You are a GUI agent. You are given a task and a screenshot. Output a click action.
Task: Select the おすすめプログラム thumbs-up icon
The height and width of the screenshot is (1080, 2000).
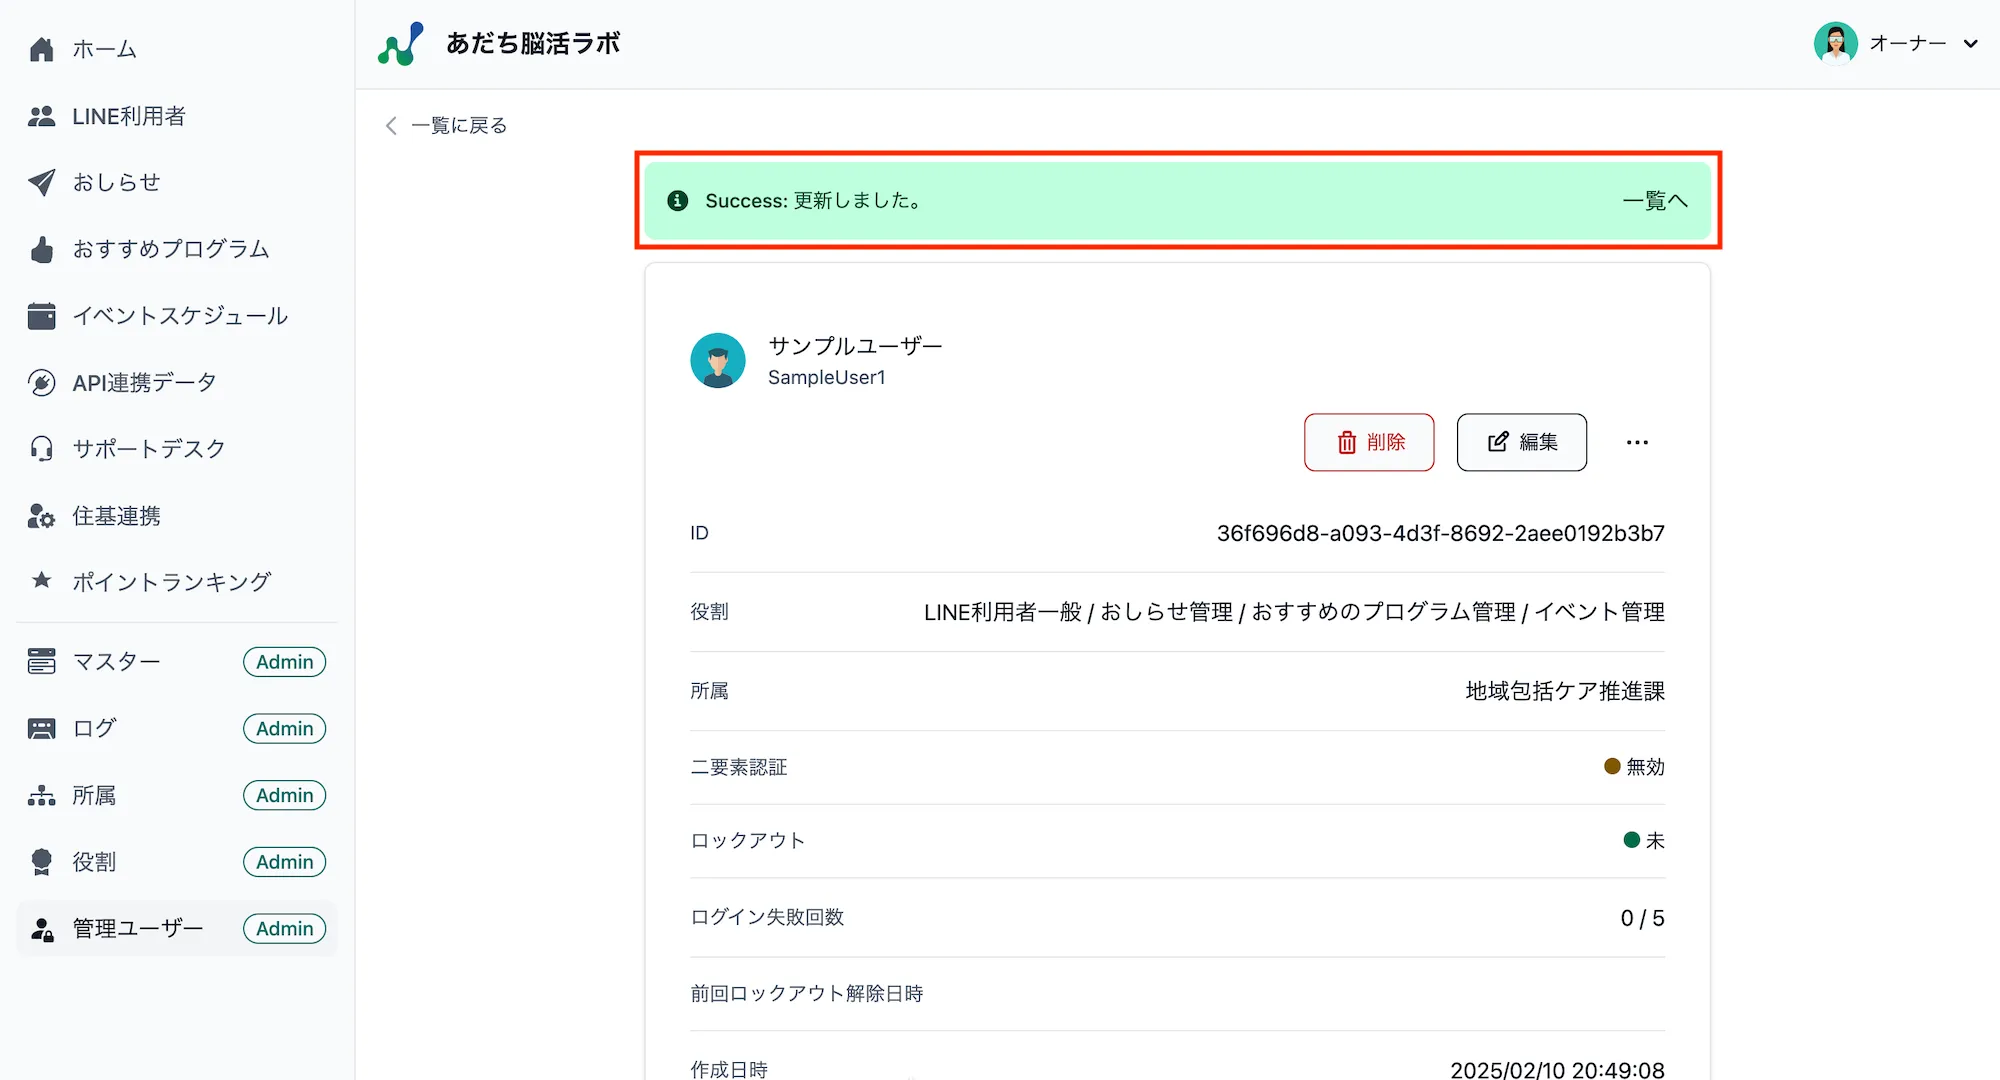click(41, 249)
